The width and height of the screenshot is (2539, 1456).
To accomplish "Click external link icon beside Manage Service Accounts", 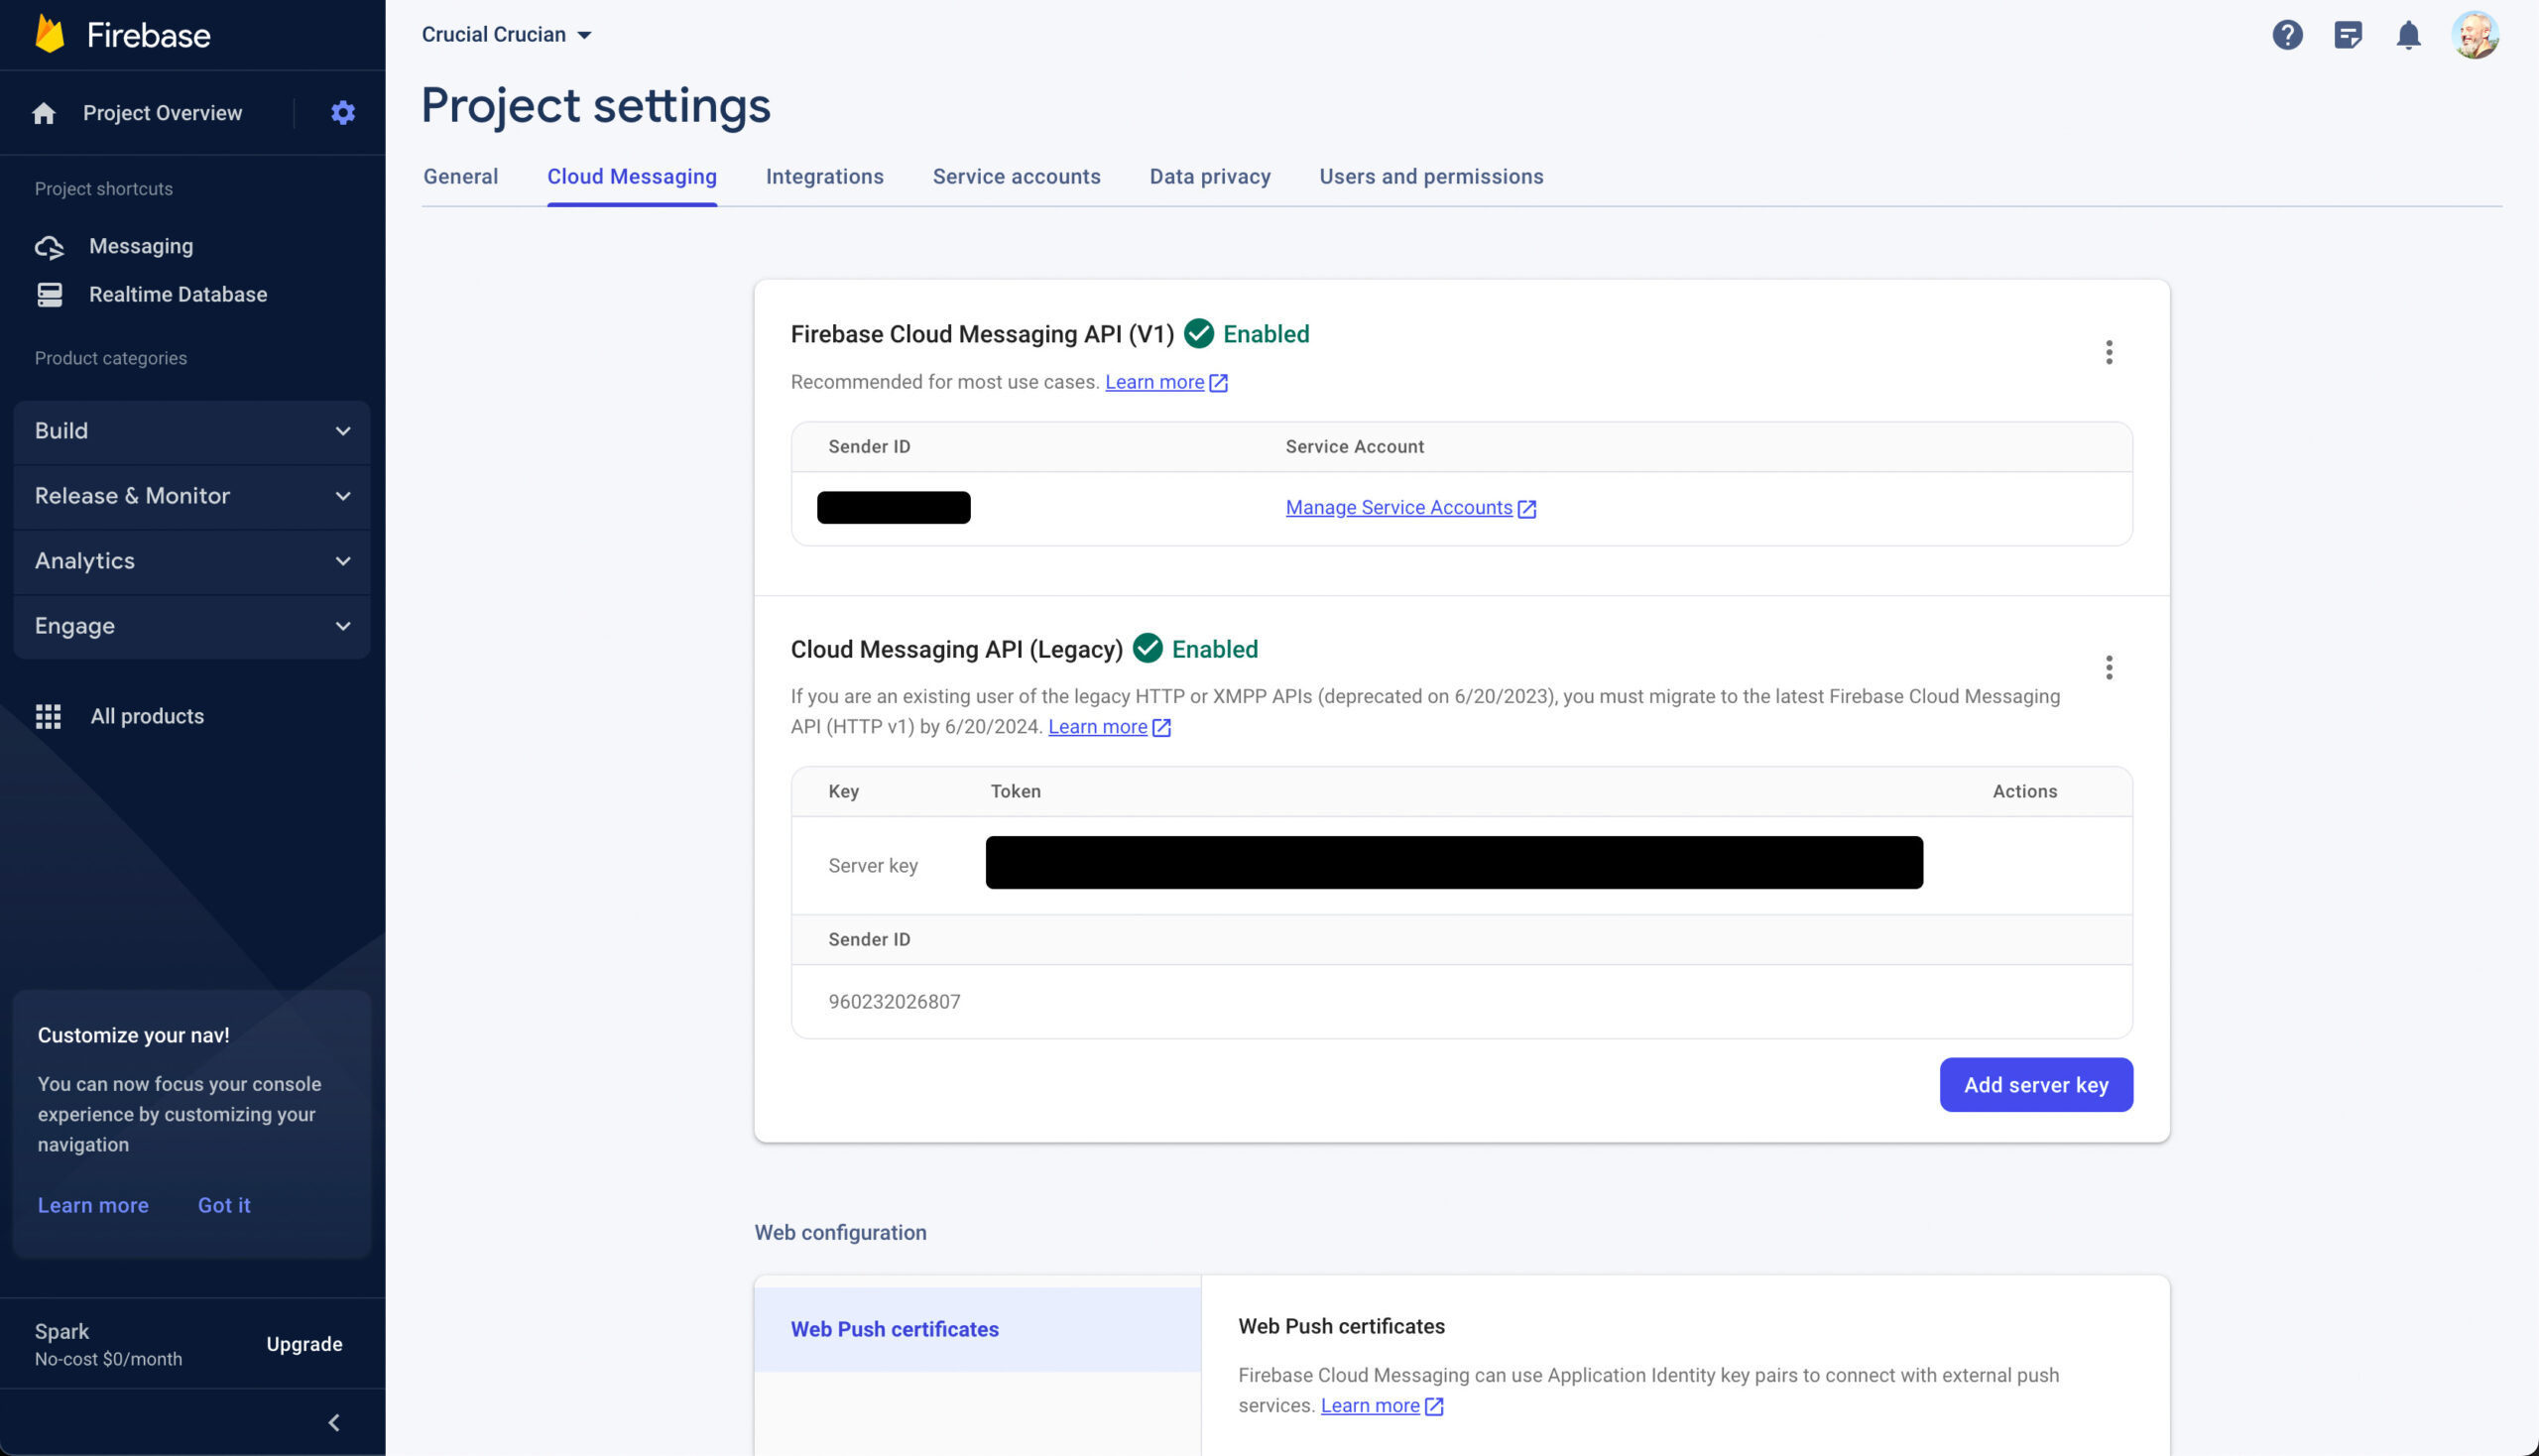I will click(x=1527, y=509).
